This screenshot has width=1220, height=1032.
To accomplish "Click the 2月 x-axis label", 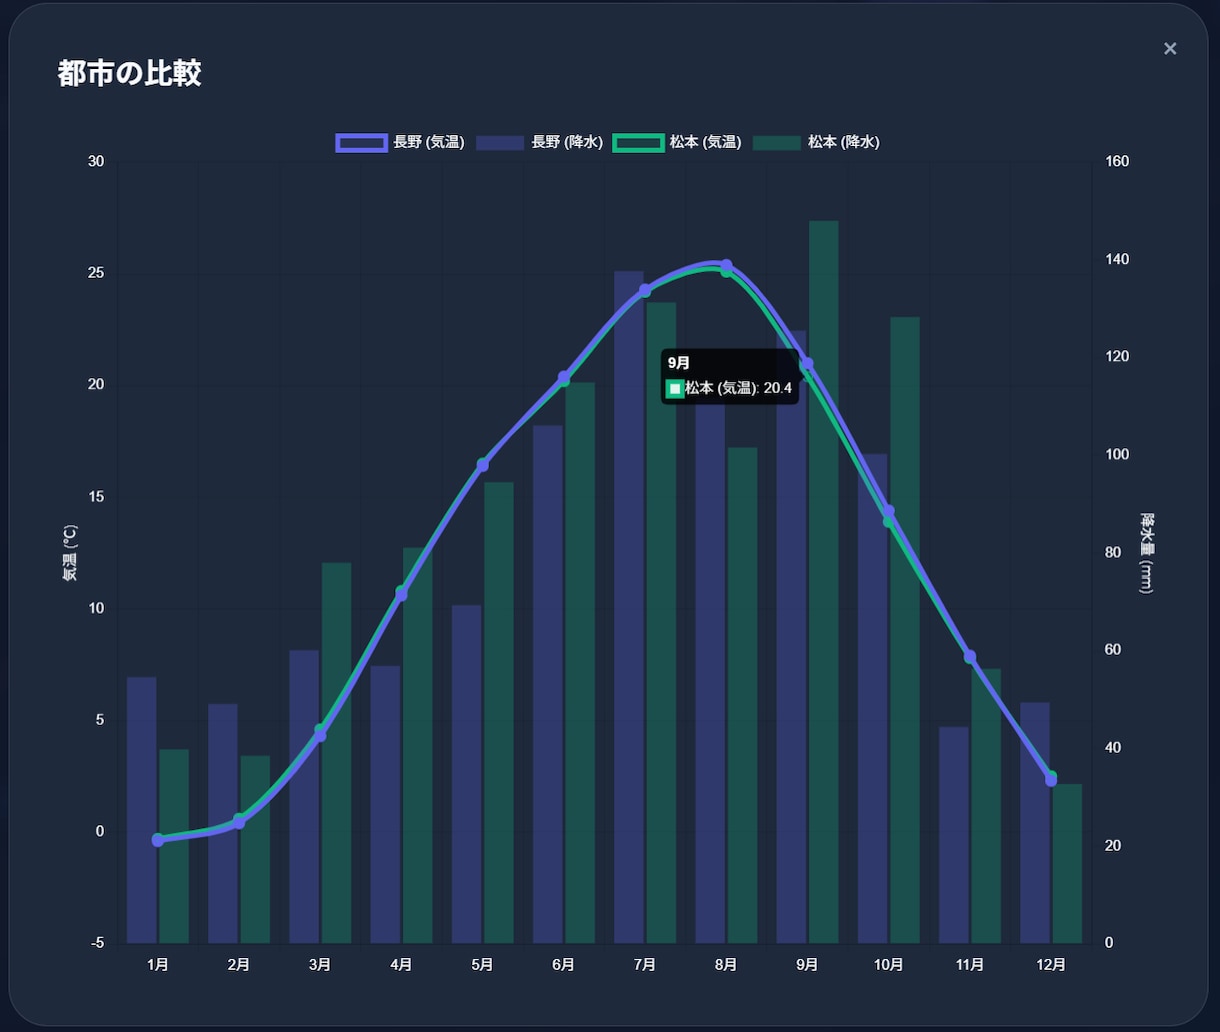I will click(x=239, y=965).
